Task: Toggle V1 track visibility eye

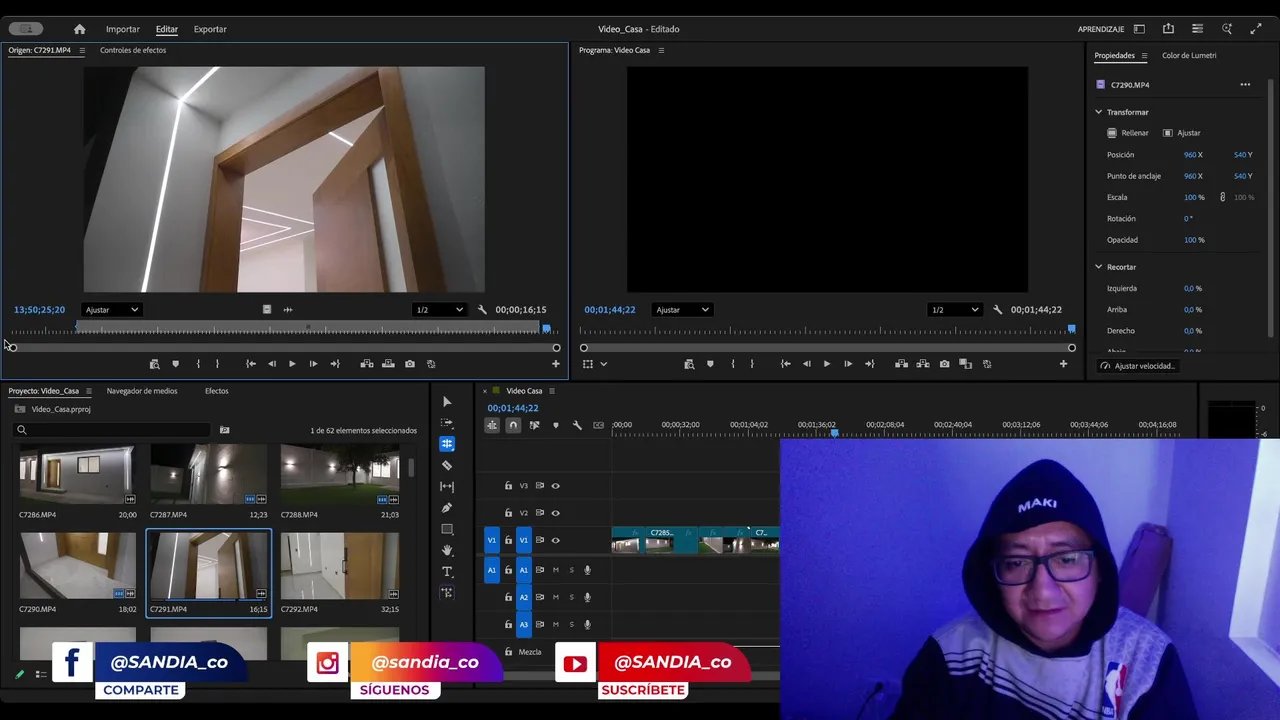Action: [556, 540]
